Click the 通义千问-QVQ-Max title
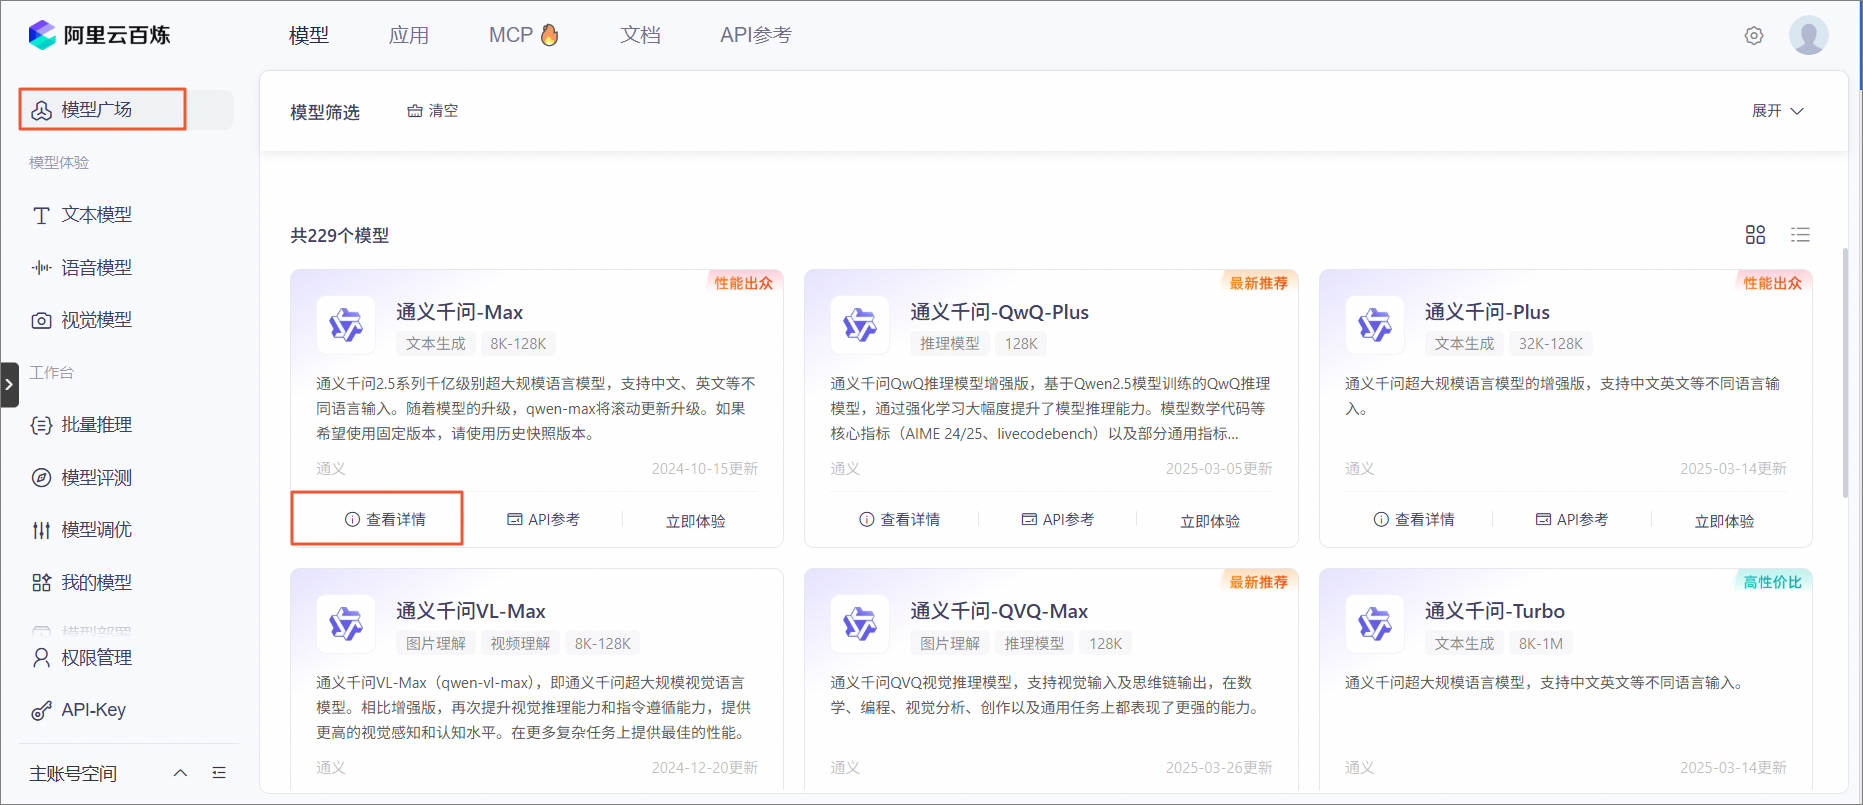1863x805 pixels. pyautogui.click(x=999, y=611)
